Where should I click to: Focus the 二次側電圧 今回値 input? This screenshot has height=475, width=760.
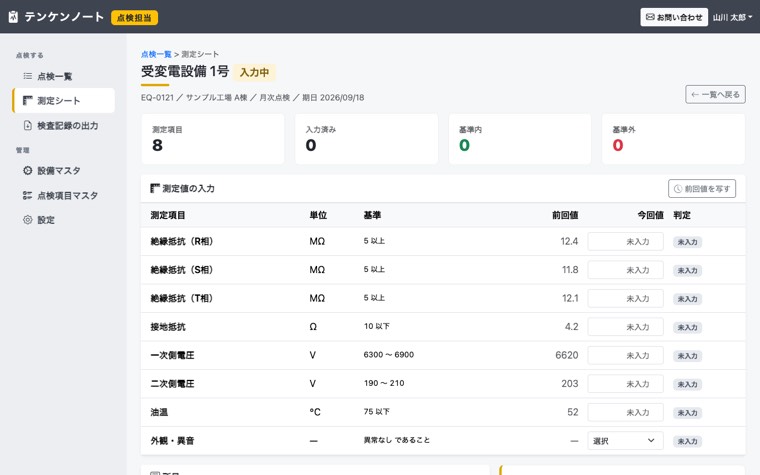pos(625,384)
